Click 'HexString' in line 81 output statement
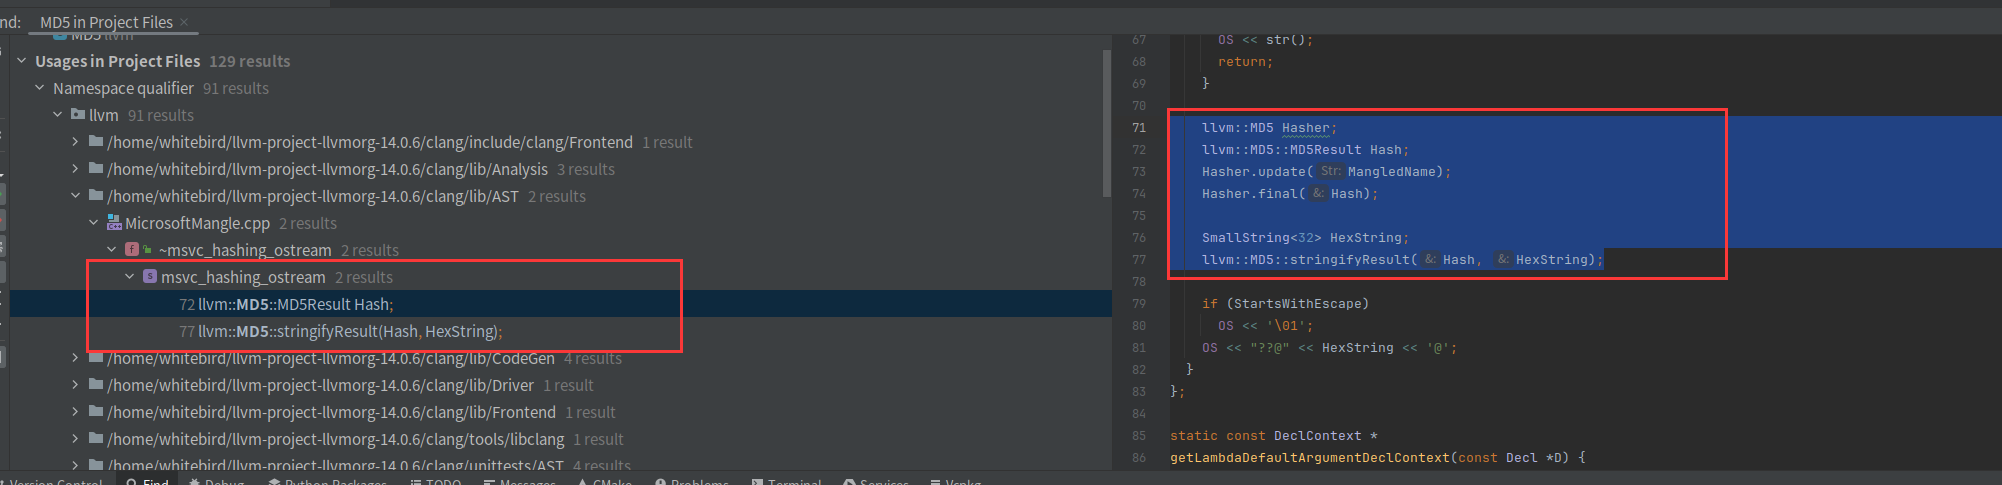 coord(1358,347)
